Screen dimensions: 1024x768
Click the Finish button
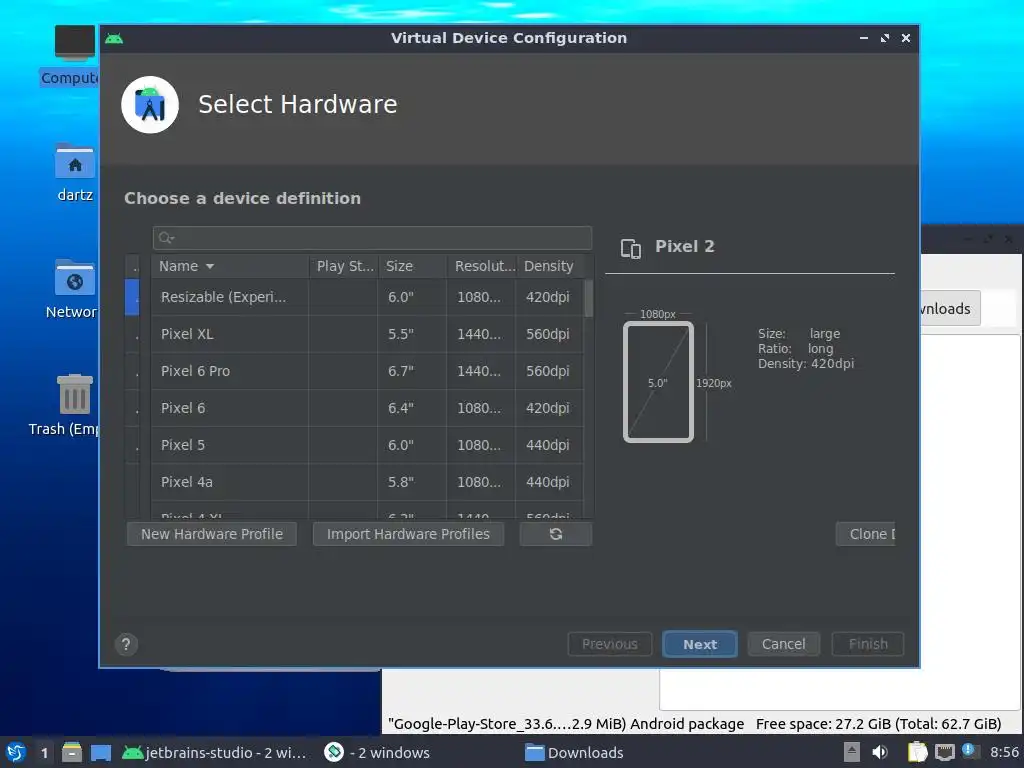[x=868, y=645]
